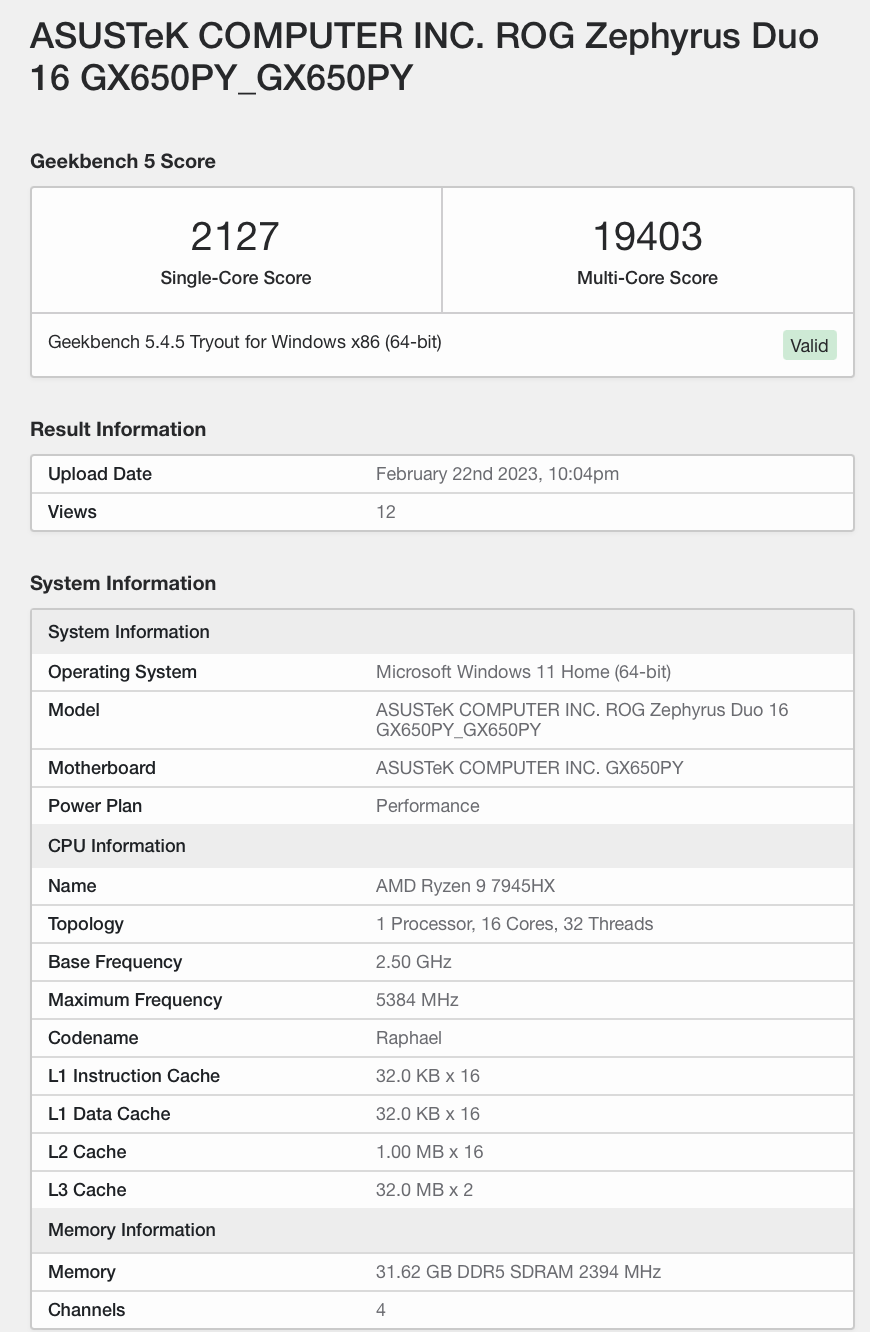Select the Geekbench 5 Score heading
Screen dimensions: 870x1332
123,161
